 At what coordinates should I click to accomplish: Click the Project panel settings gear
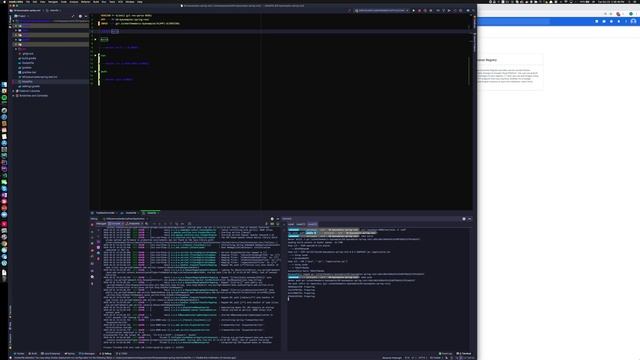[x=80, y=16]
